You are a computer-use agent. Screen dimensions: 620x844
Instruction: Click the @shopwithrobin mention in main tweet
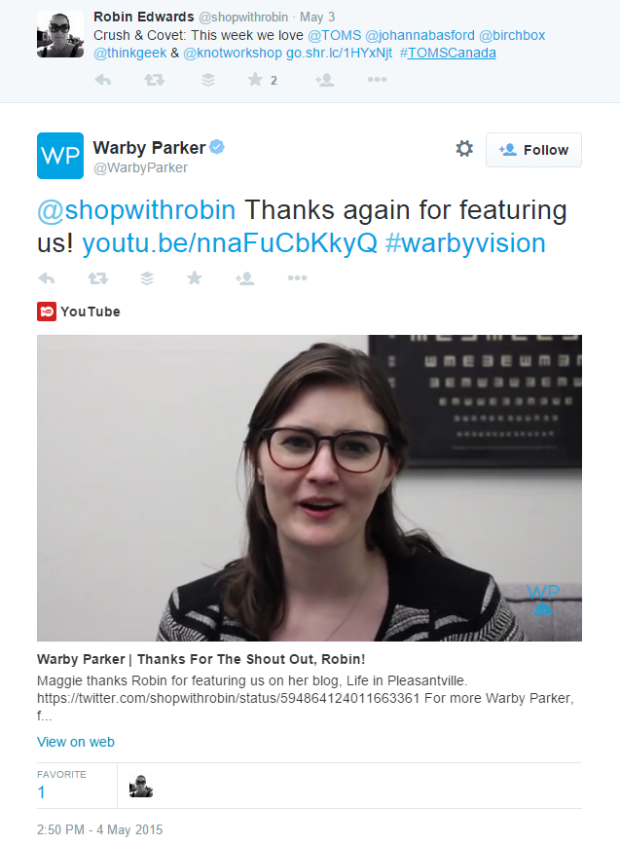[136, 210]
